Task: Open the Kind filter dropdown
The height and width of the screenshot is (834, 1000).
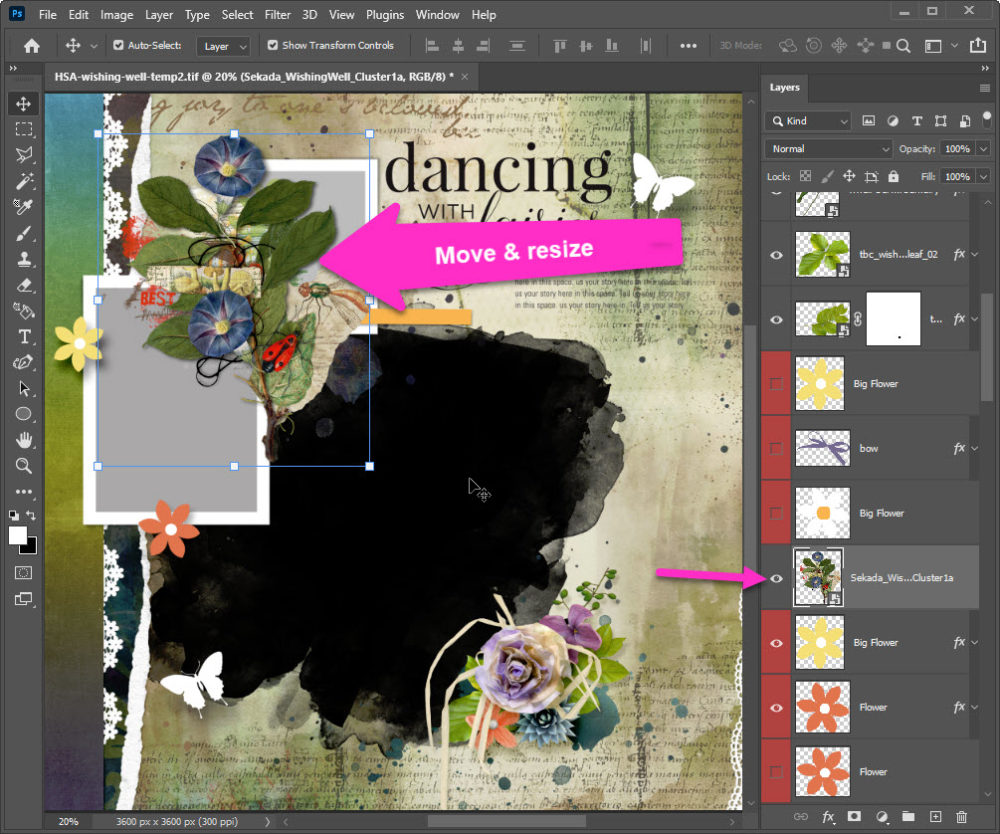Action: click(x=808, y=121)
